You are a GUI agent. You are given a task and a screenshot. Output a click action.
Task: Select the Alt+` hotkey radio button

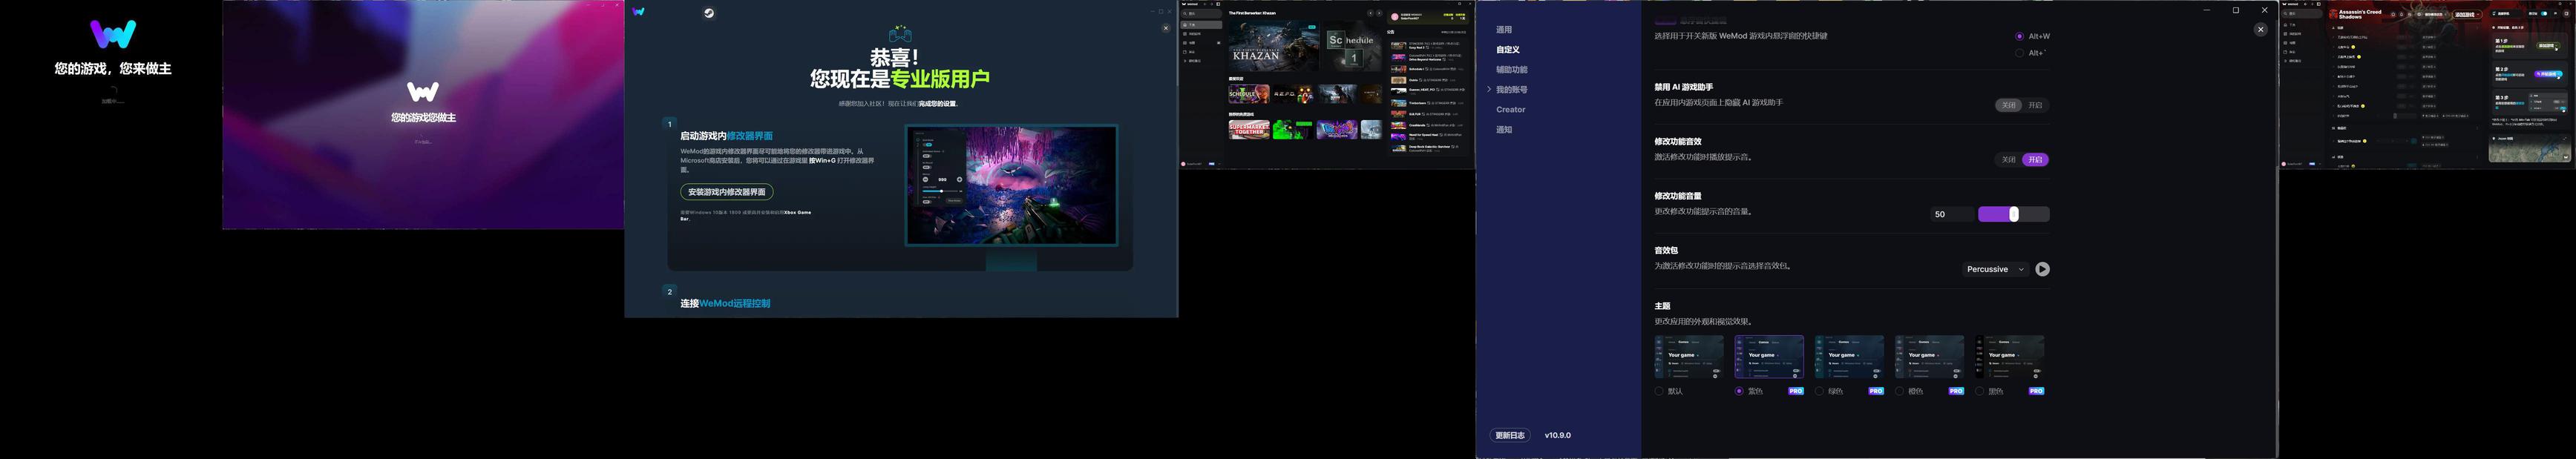[x=2019, y=53]
